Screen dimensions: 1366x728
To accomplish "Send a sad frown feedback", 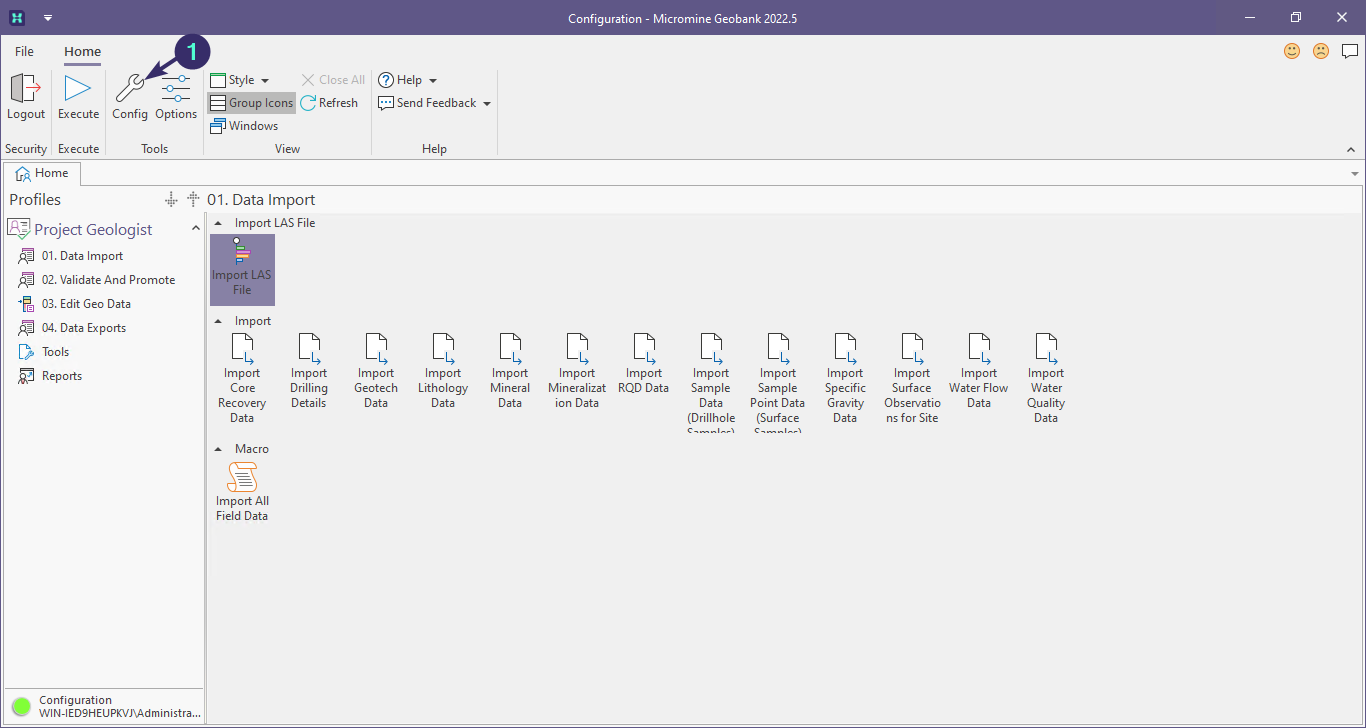I will (1321, 51).
